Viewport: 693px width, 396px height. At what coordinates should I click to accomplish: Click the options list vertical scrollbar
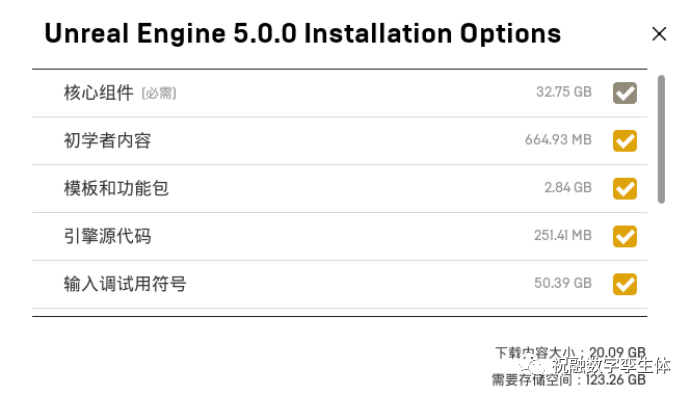pos(661,139)
